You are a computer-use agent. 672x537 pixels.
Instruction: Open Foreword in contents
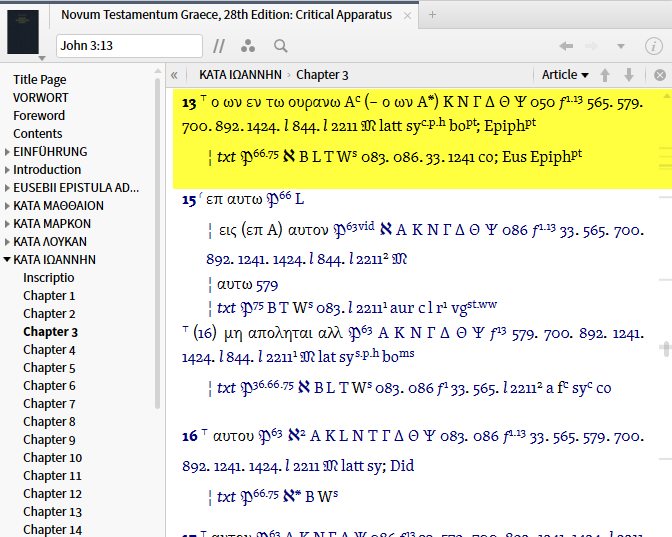pyautogui.click(x=39, y=116)
